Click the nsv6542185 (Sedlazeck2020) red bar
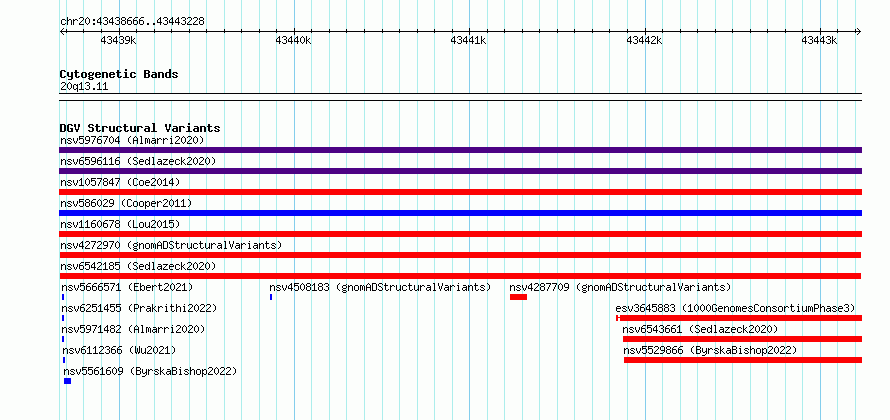Image resolution: width=890 pixels, height=420 pixels. pos(460,276)
